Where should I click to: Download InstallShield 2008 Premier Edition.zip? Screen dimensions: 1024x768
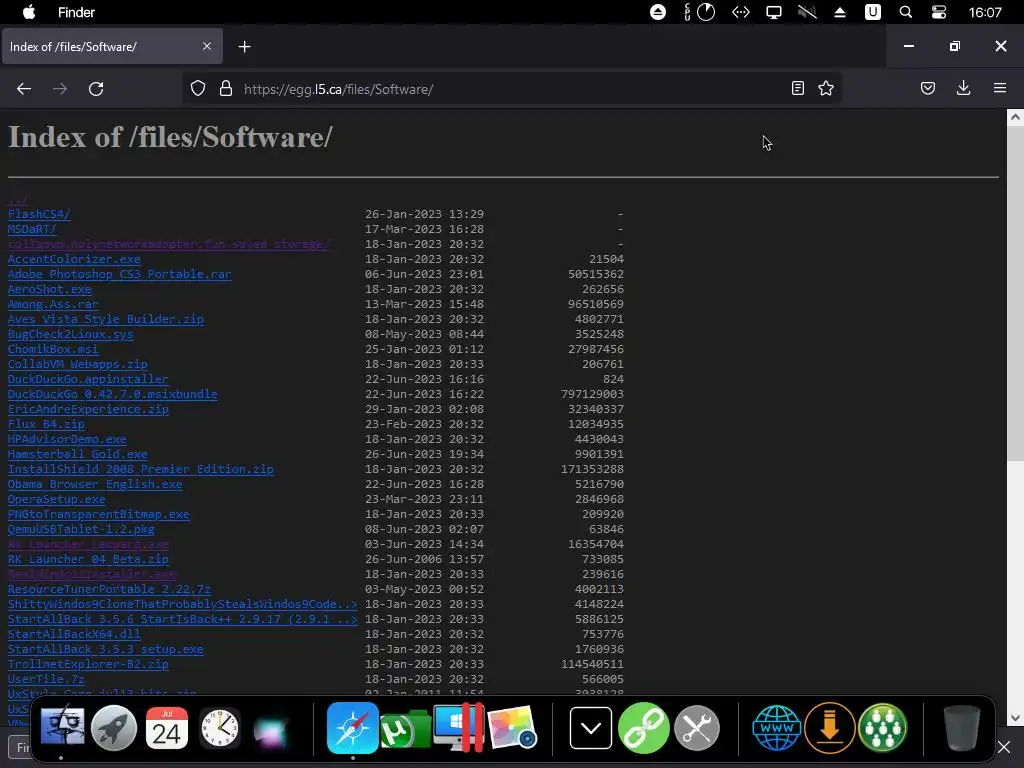[140, 470]
